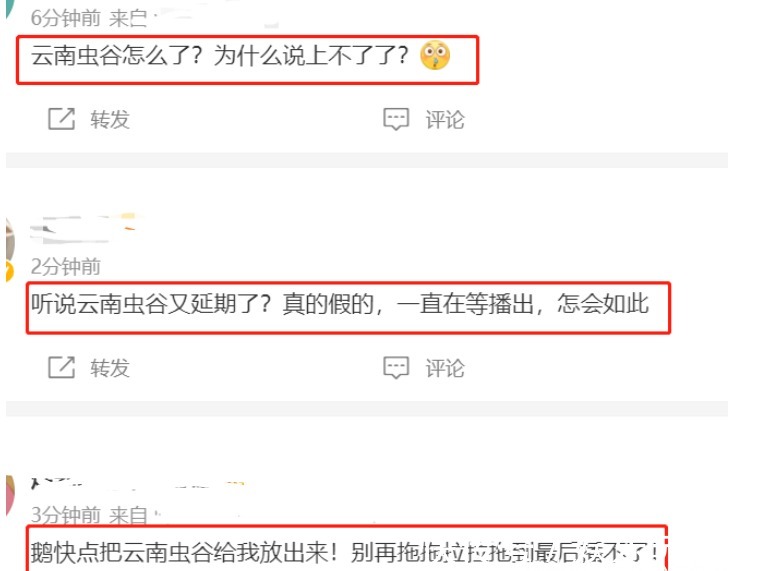
Task: Open post text 听说云南虫谷又延期了
Action: coord(340,304)
